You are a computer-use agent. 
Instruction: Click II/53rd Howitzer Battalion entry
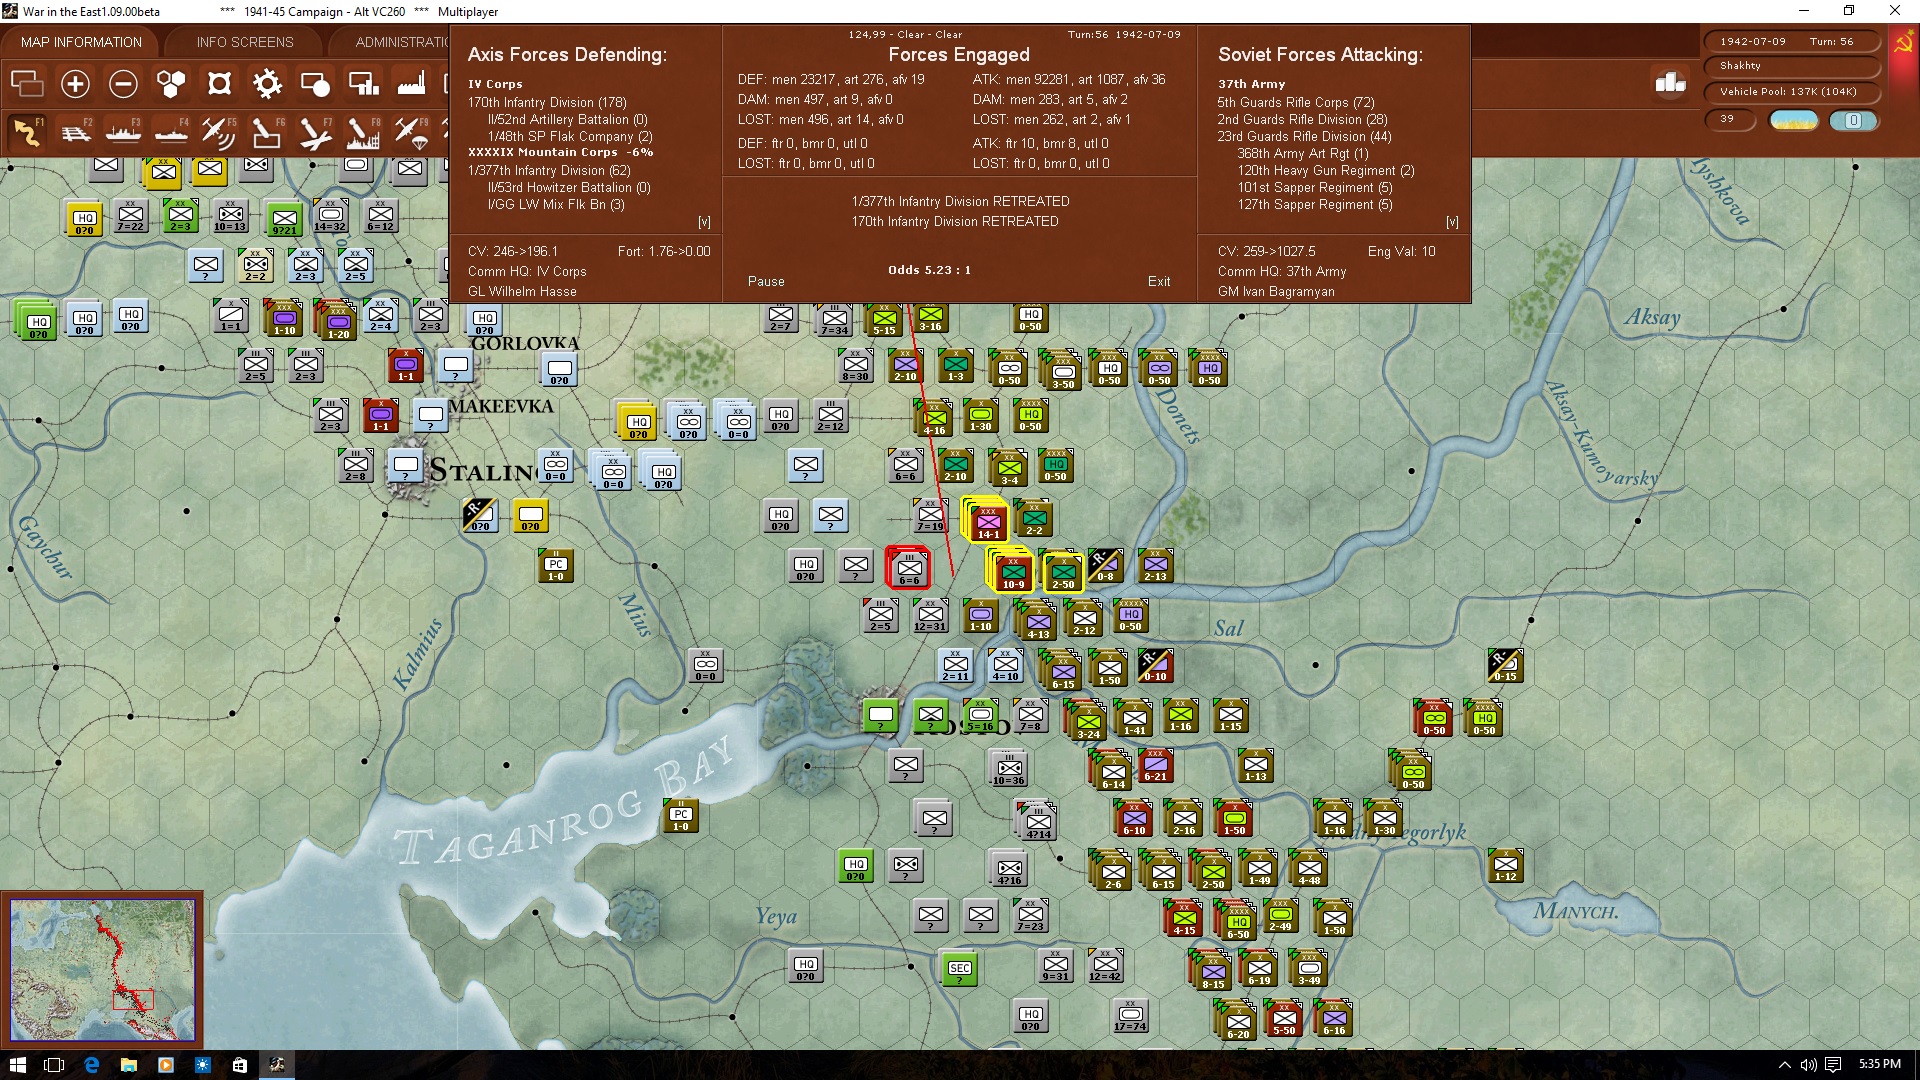click(x=568, y=187)
